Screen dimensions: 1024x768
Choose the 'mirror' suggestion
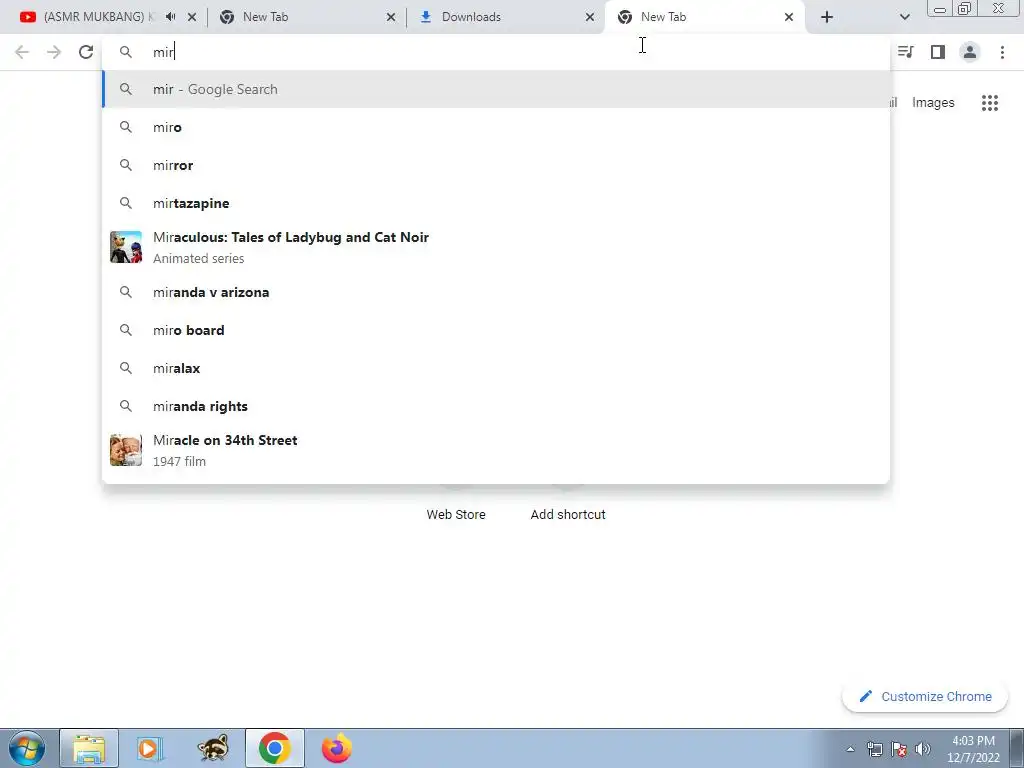(496, 165)
